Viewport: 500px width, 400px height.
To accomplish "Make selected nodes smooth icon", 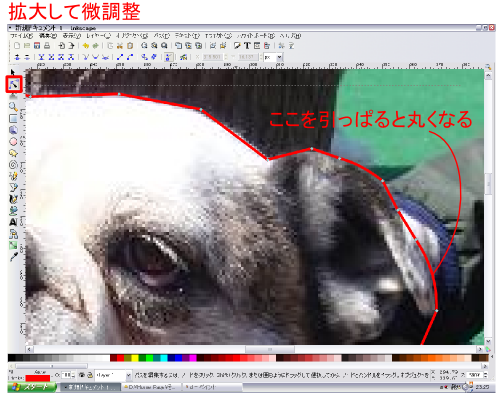I will click(x=96, y=57).
